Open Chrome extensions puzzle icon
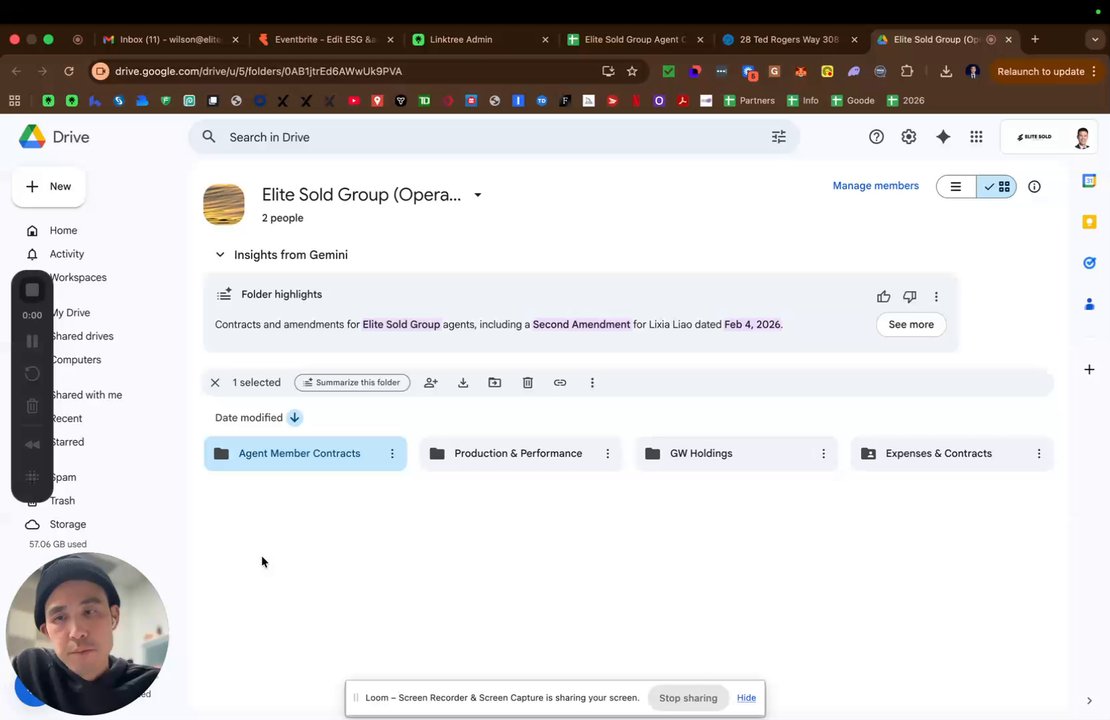 (907, 71)
